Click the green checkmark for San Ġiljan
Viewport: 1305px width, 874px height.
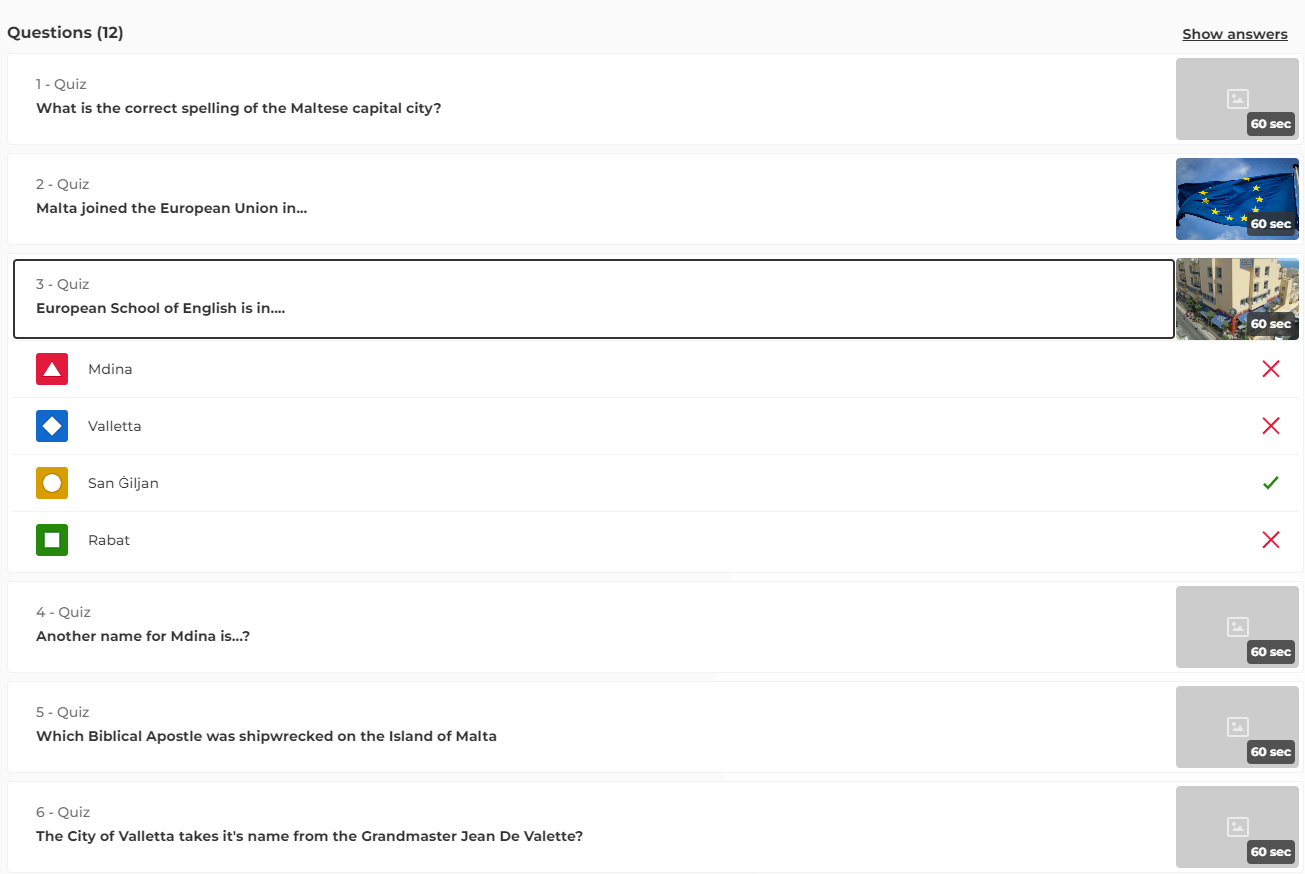pyautogui.click(x=1270, y=483)
